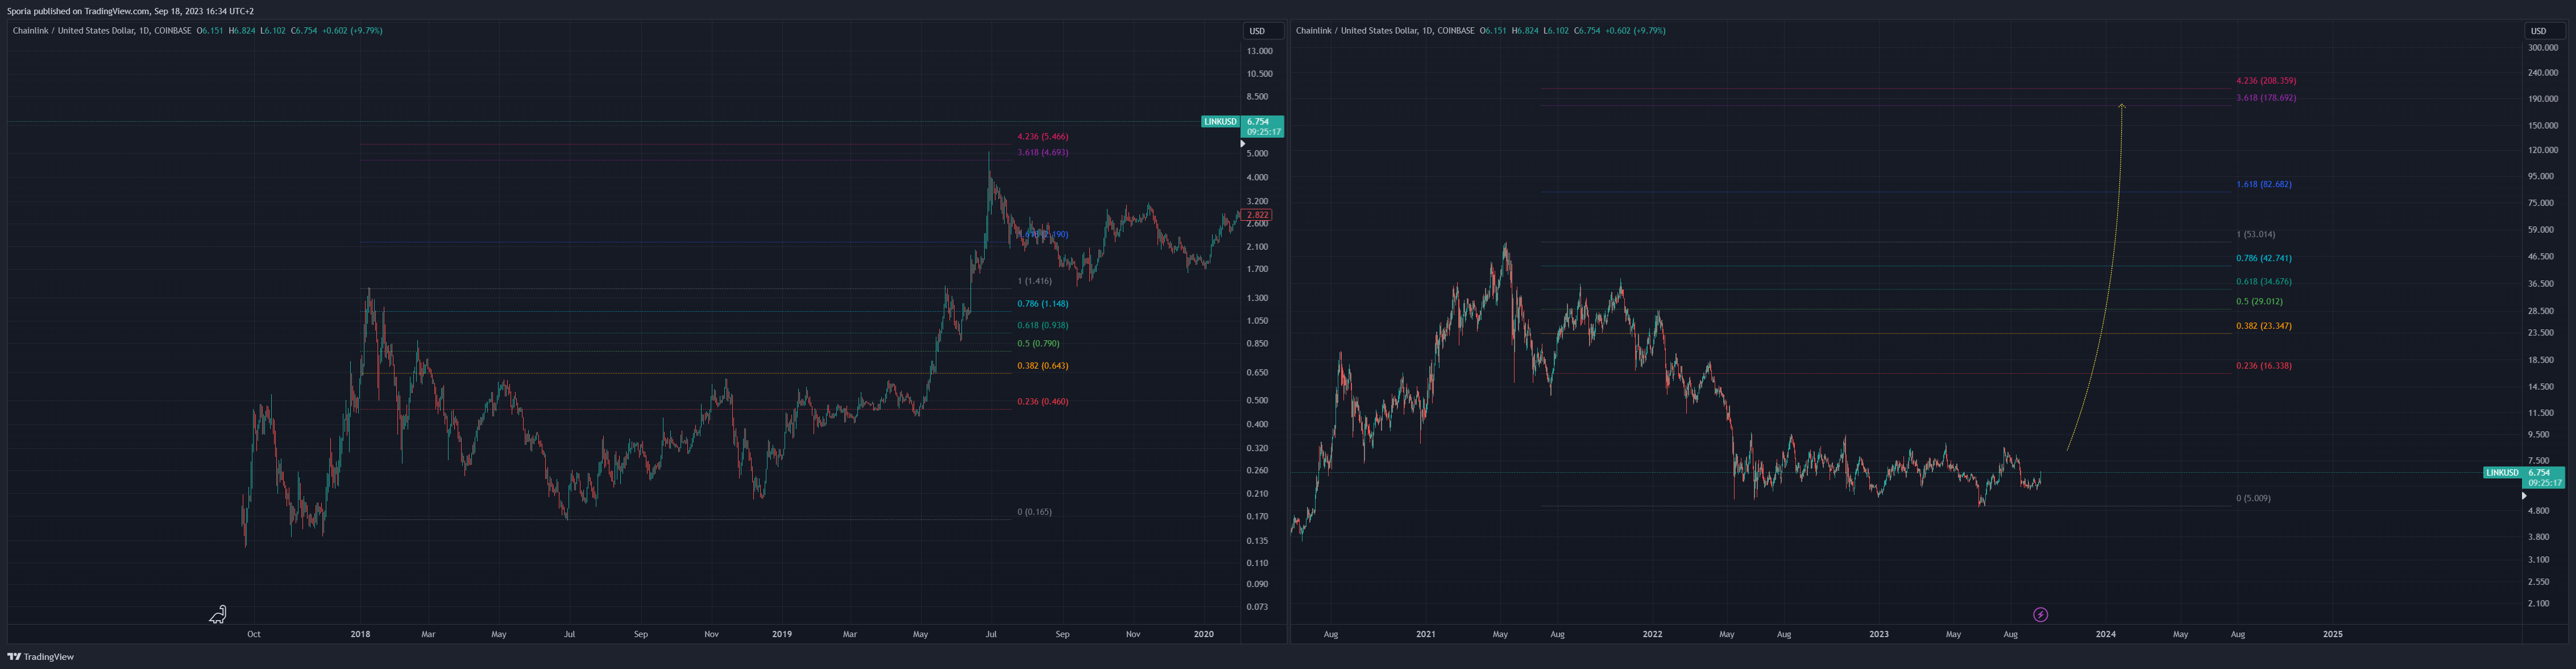This screenshot has width=2576, height=669.
Task: Click 2018 on the left time axis
Action: 360,634
